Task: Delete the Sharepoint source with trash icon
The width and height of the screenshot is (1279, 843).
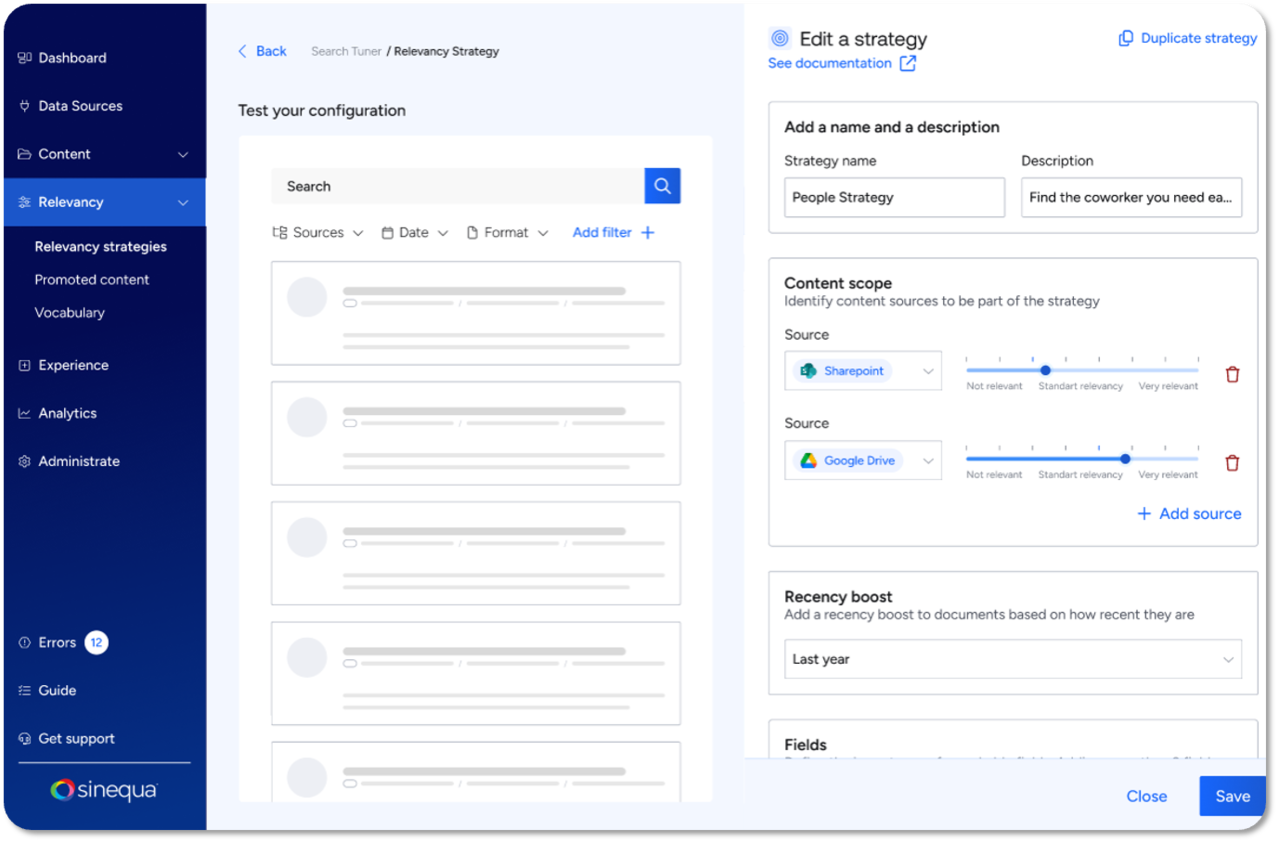Action: tap(1232, 374)
